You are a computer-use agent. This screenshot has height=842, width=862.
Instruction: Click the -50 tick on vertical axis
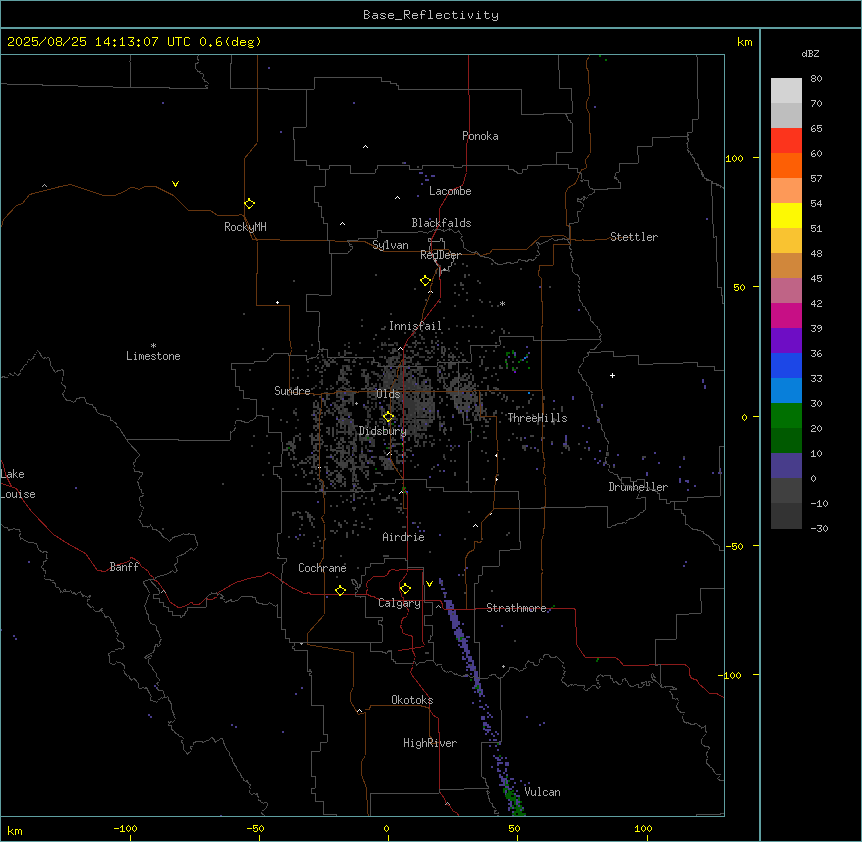coord(734,546)
